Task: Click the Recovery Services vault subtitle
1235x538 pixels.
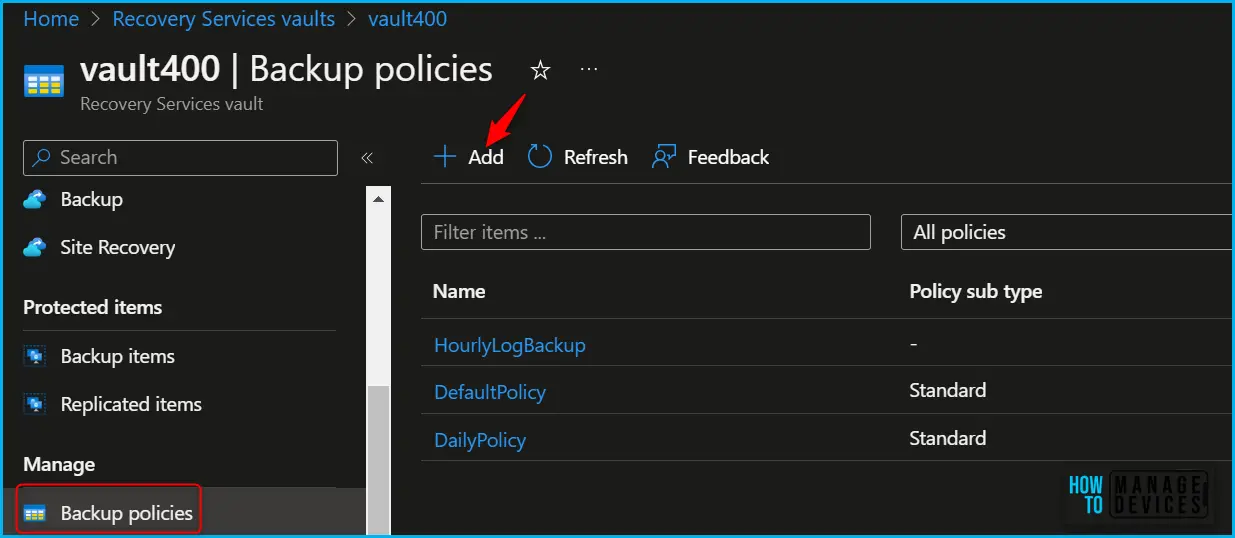Action: (x=172, y=103)
